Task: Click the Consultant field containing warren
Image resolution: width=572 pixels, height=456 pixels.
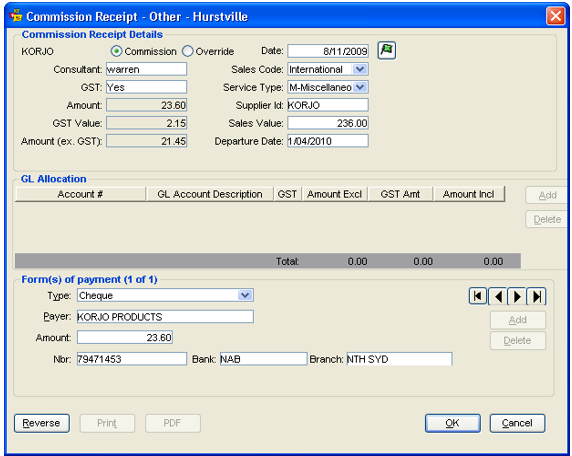Action: [146, 69]
